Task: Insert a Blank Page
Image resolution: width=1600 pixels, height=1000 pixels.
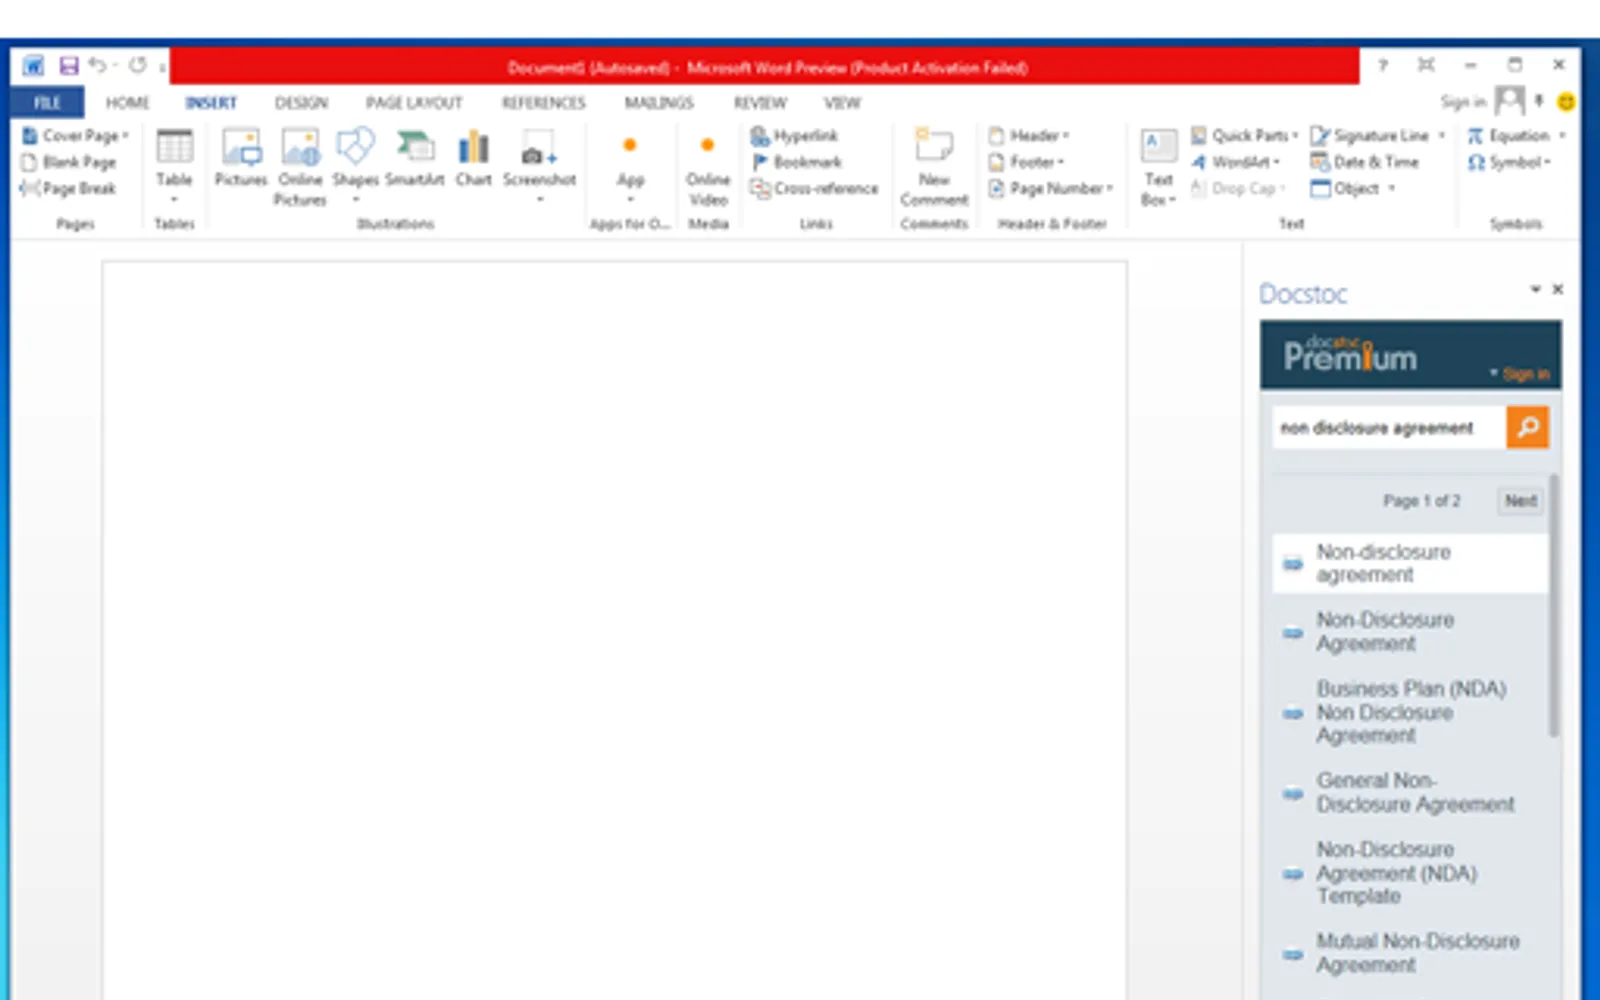Action: click(69, 162)
